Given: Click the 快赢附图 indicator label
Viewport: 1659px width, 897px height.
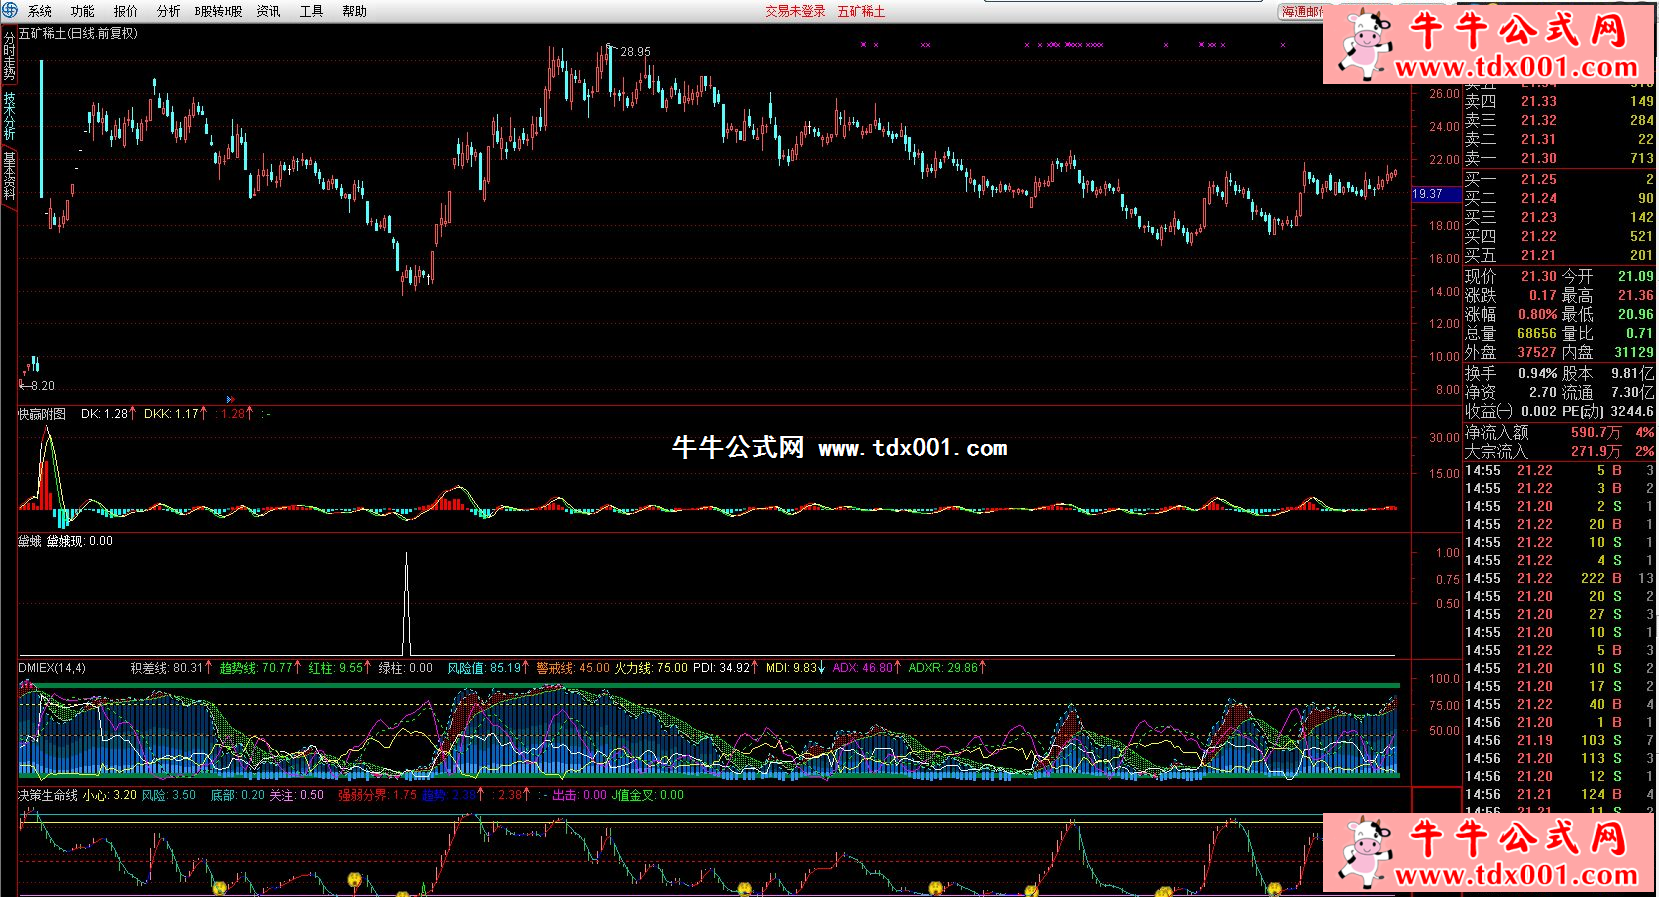Looking at the screenshot, I should pyautogui.click(x=42, y=414).
